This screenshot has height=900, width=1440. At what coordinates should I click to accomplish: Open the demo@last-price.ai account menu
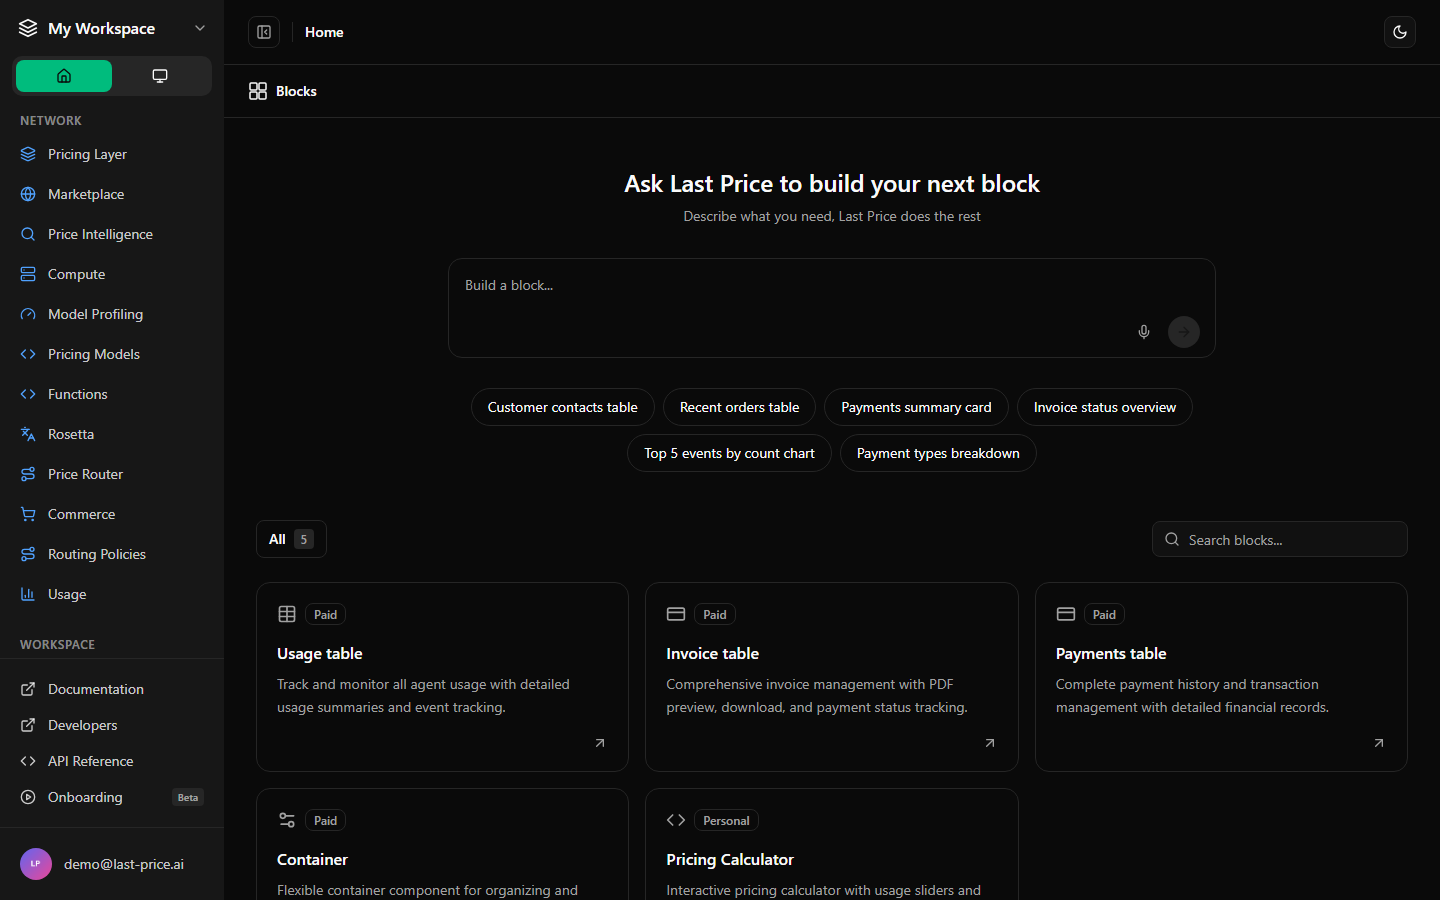coord(112,864)
